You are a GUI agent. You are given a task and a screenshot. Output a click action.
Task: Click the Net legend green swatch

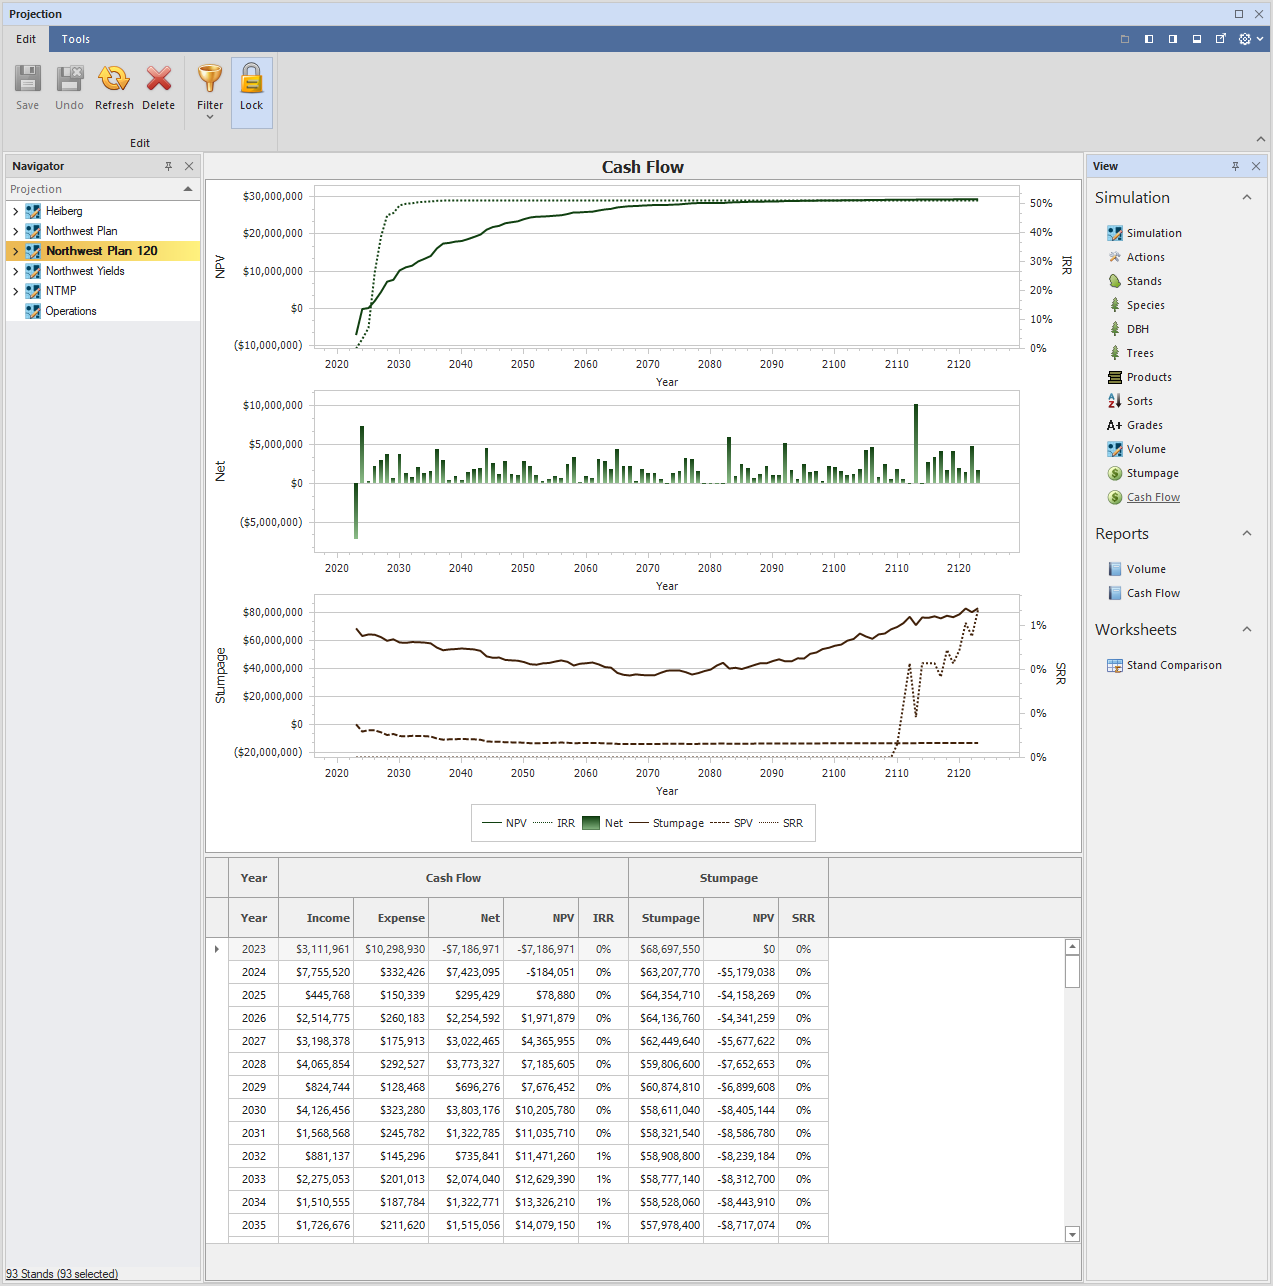point(591,823)
